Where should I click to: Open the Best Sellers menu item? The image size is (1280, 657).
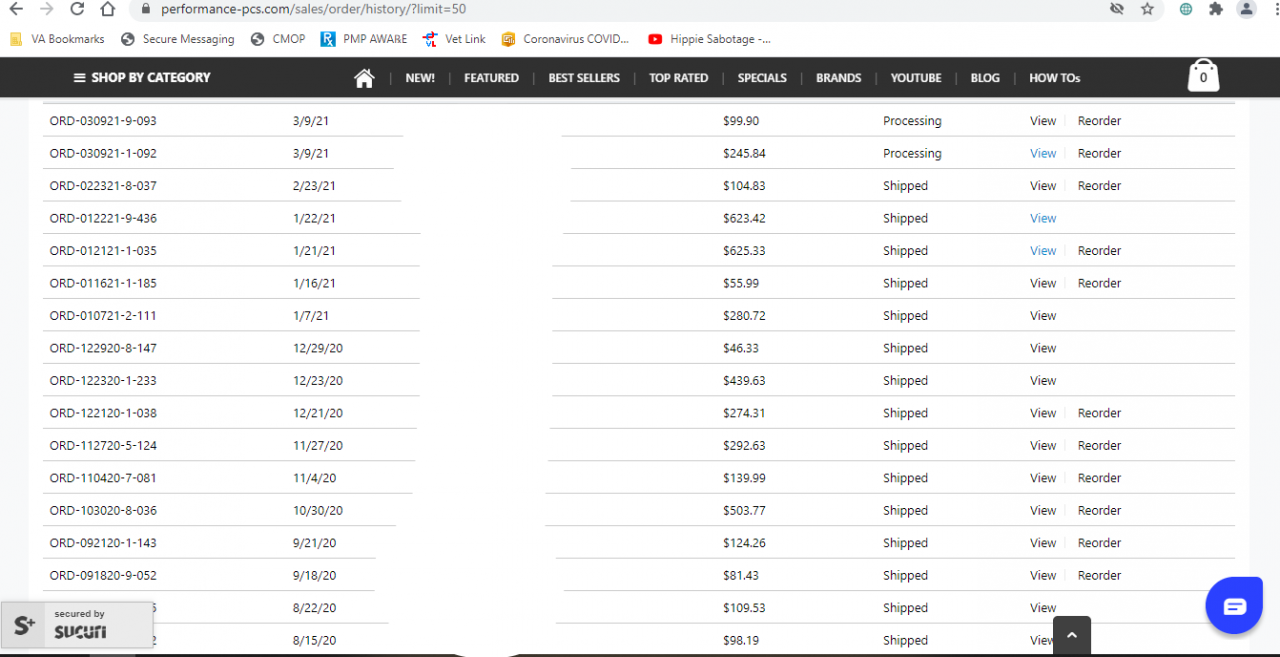coord(584,78)
